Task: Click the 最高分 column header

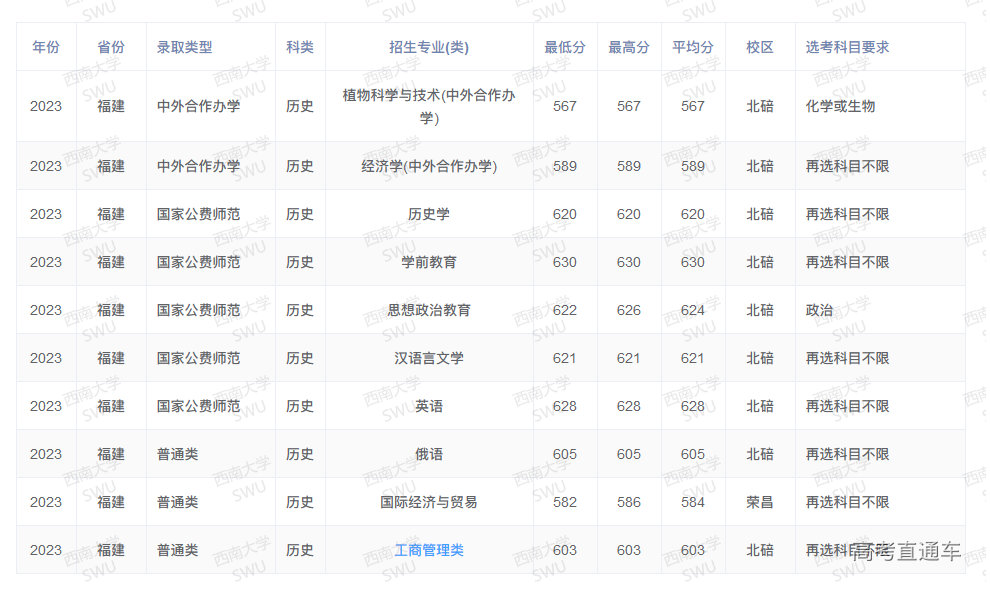Action: (628, 46)
